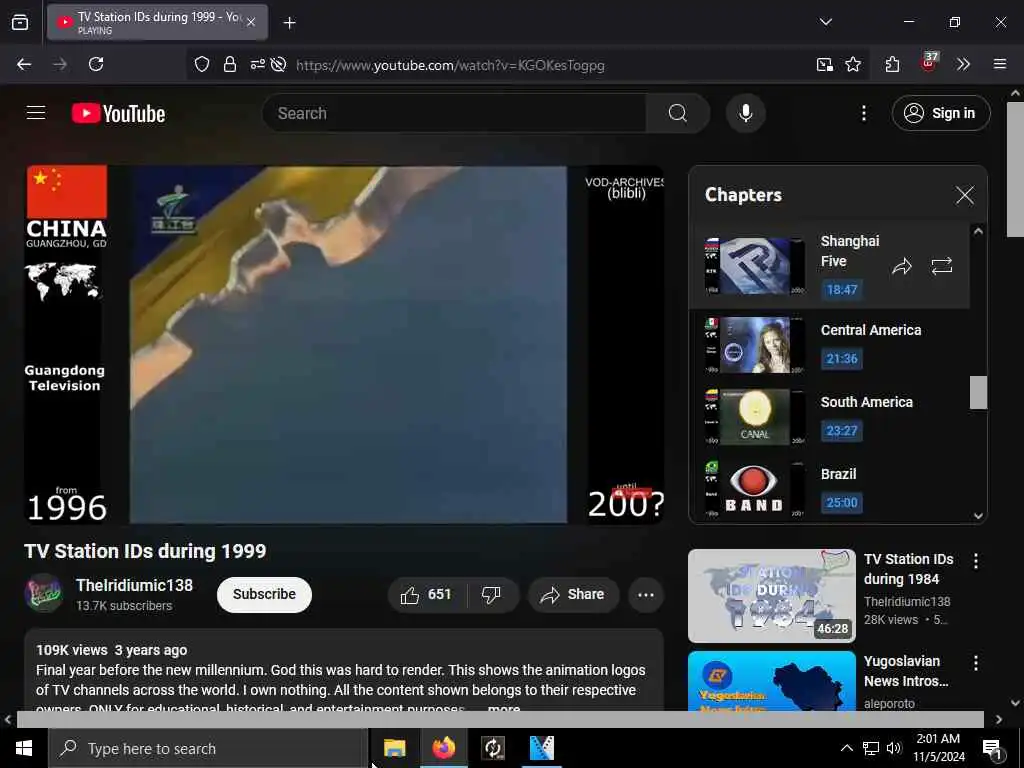
Task: Open the Firefox extensions puzzle icon
Action: coord(892,64)
